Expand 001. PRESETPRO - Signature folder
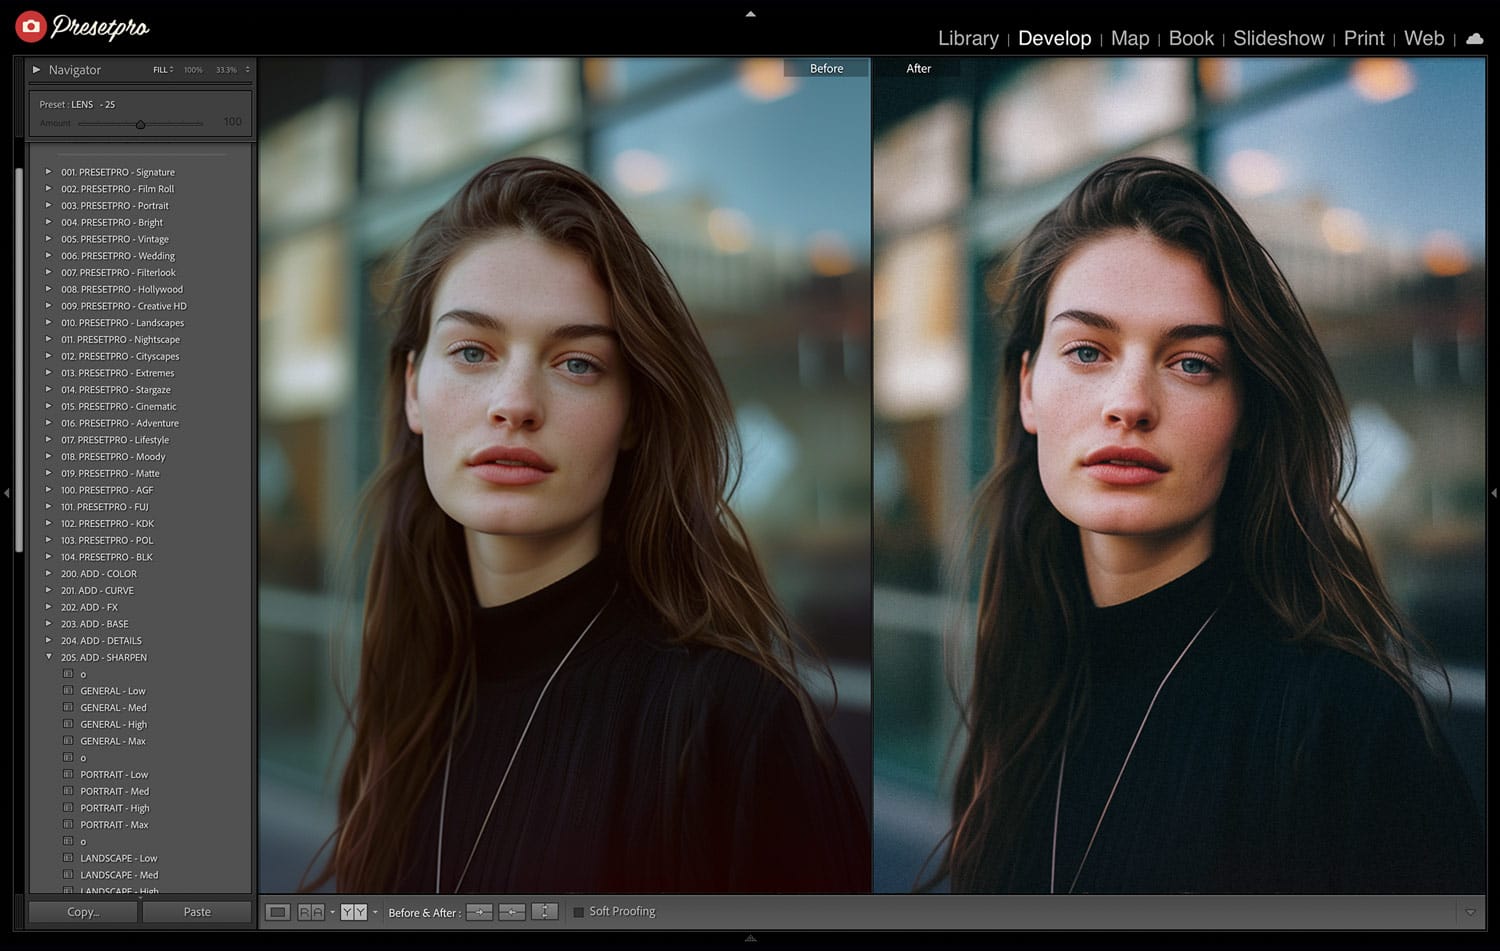Image resolution: width=1500 pixels, height=951 pixels. point(48,172)
